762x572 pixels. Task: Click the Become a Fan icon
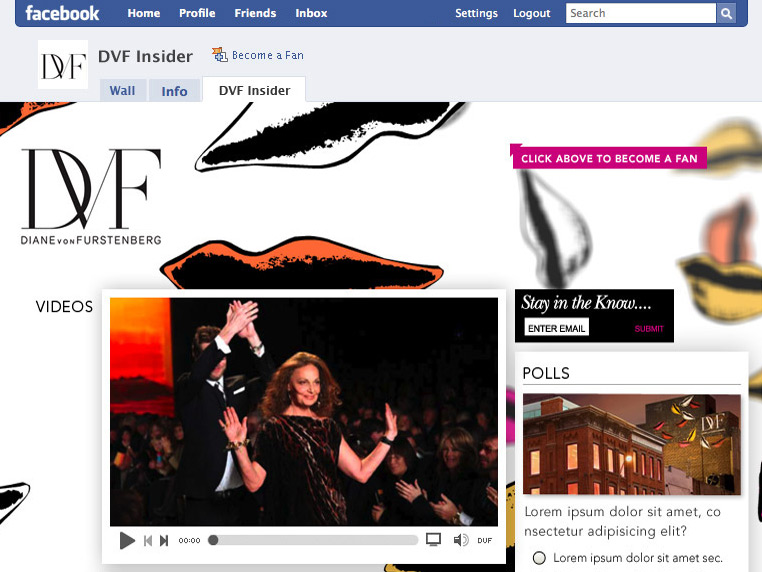click(x=220, y=54)
